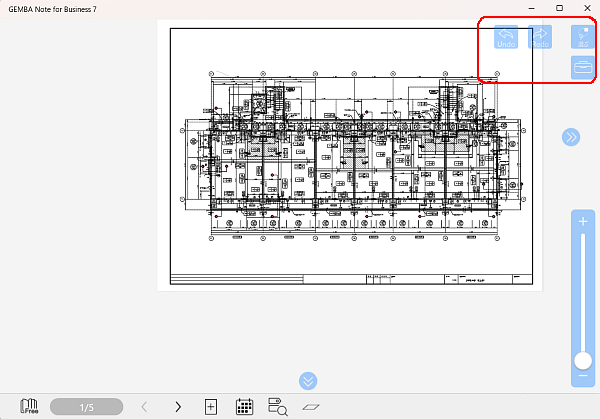Click the 1/5 page indicator
This screenshot has width=600, height=419.
(86, 407)
